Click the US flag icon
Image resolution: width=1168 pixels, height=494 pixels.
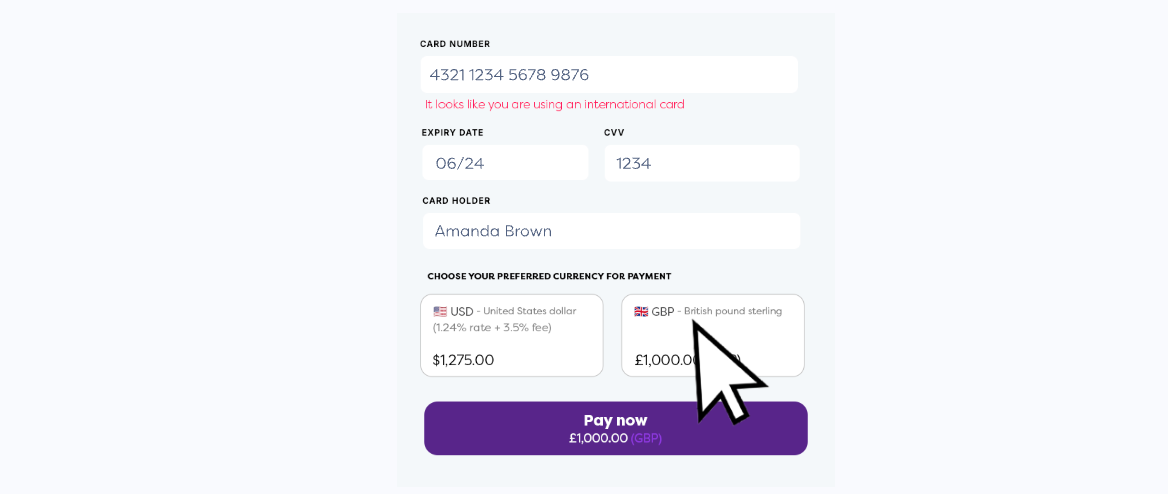coord(440,312)
